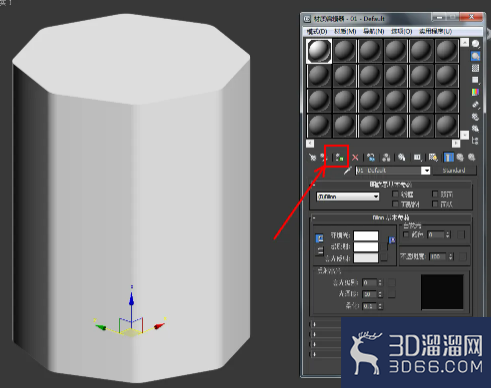Click the Specular color swatch
491x388 pixels.
pyautogui.click(x=366, y=258)
